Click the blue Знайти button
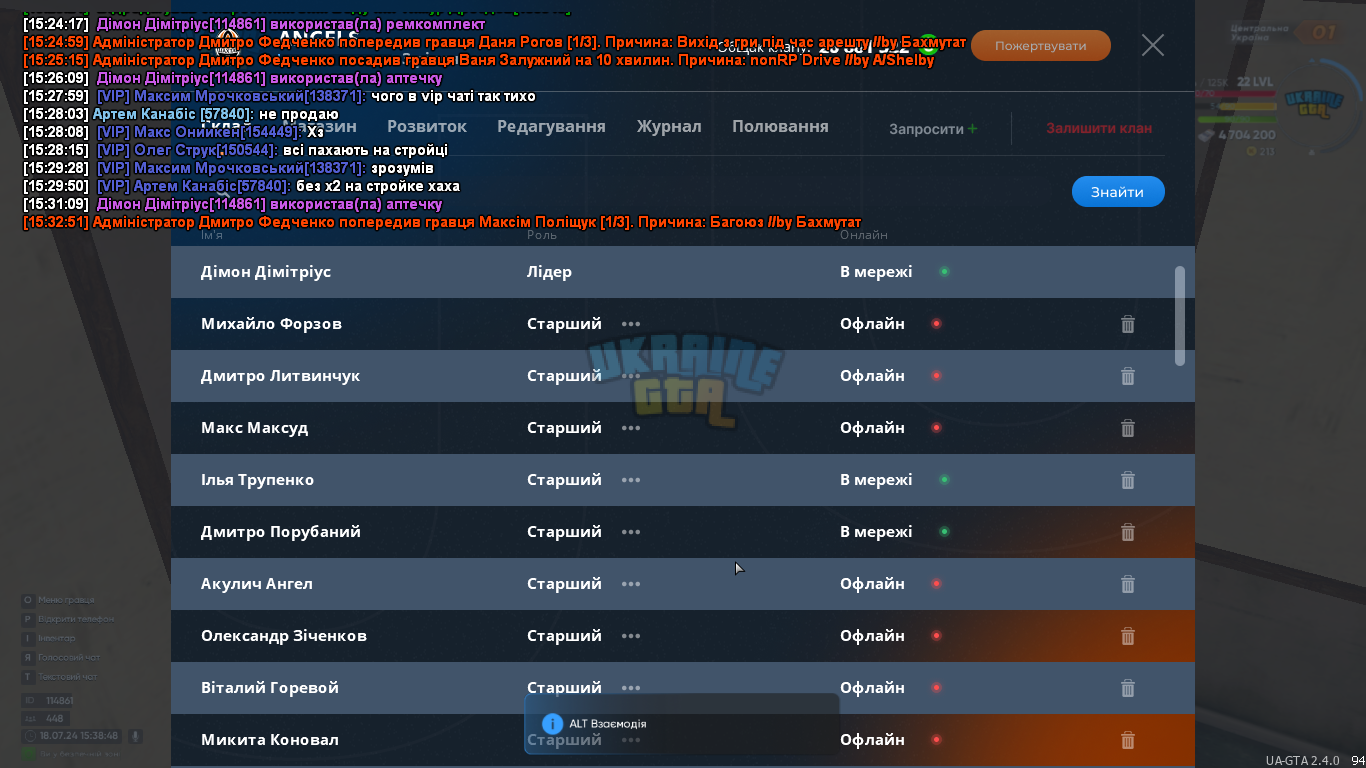This screenshot has height=768, width=1366. [x=1118, y=192]
